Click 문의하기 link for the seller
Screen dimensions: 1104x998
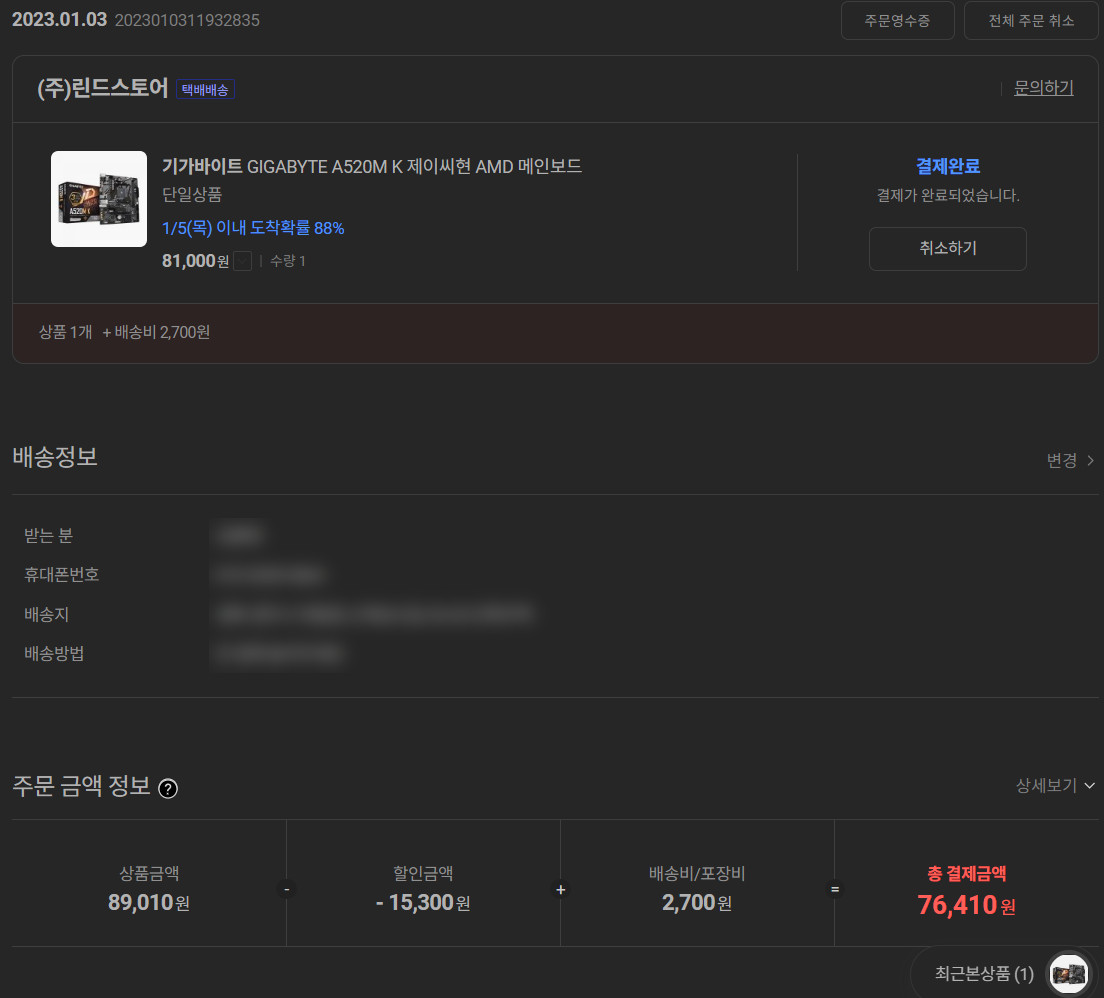tap(1043, 88)
